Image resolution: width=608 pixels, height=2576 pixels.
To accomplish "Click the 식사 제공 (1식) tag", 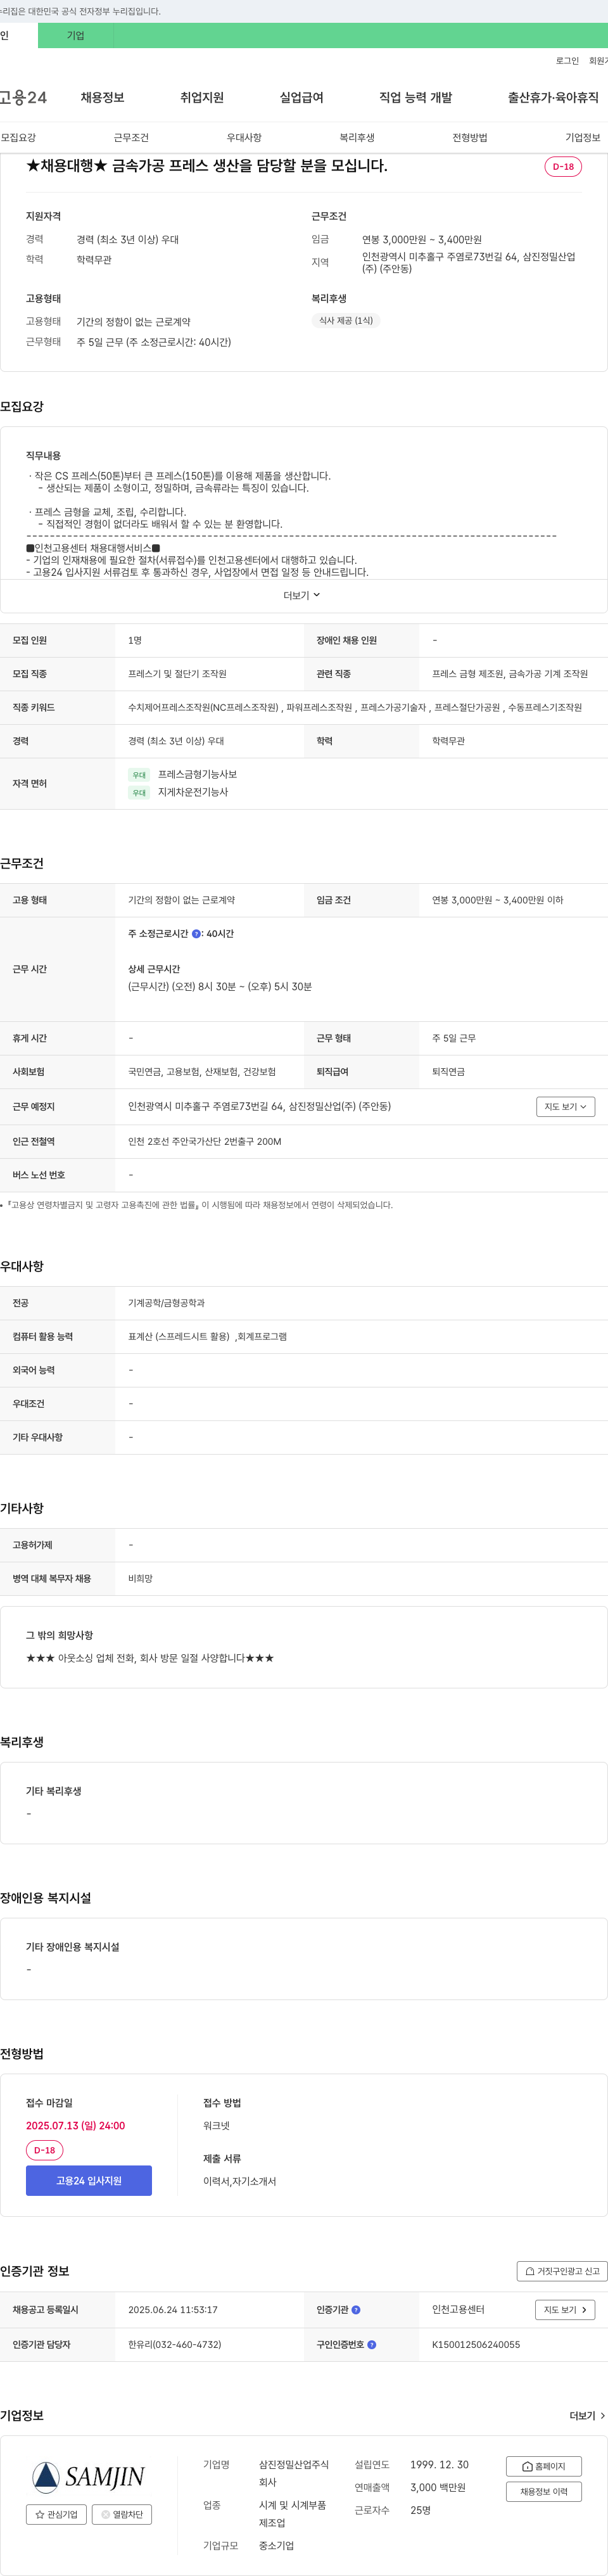I will click(x=346, y=321).
